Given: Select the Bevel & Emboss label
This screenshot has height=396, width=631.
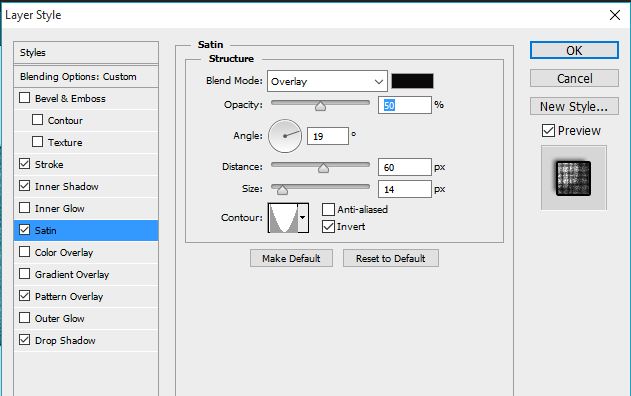Looking at the screenshot, I should pos(70,98).
